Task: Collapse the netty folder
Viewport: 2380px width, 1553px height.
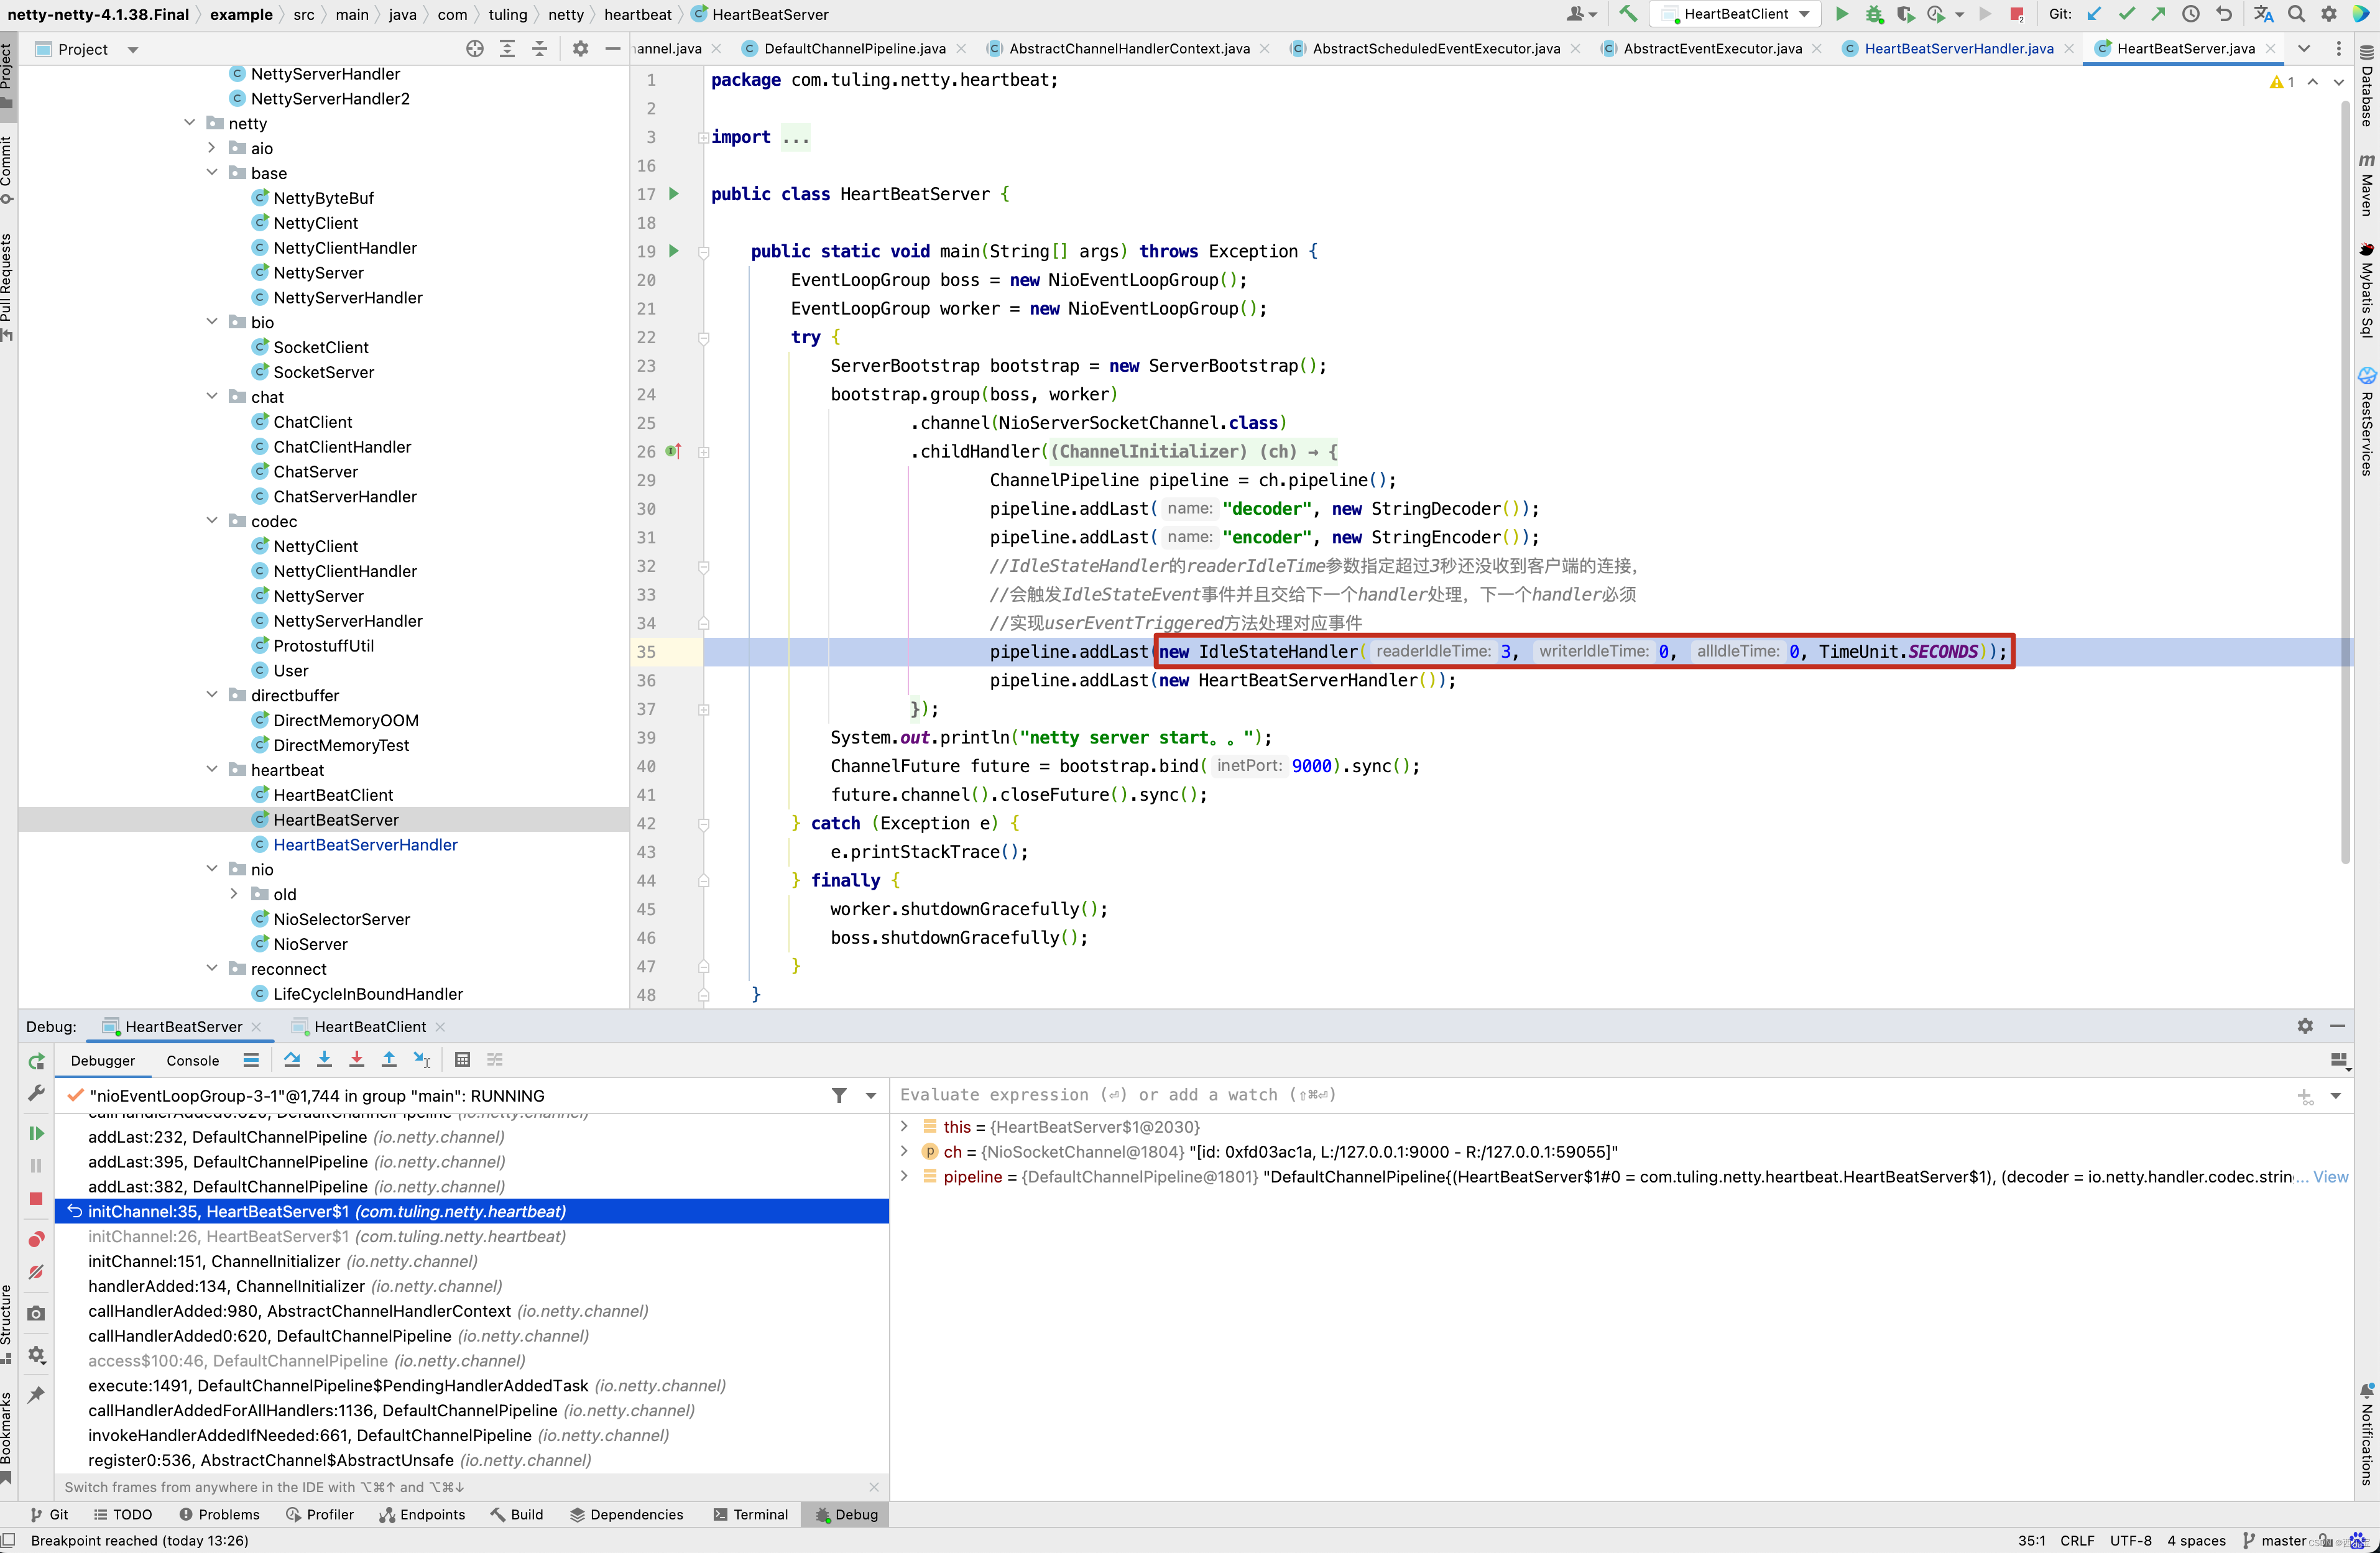Action: pyautogui.click(x=190, y=123)
